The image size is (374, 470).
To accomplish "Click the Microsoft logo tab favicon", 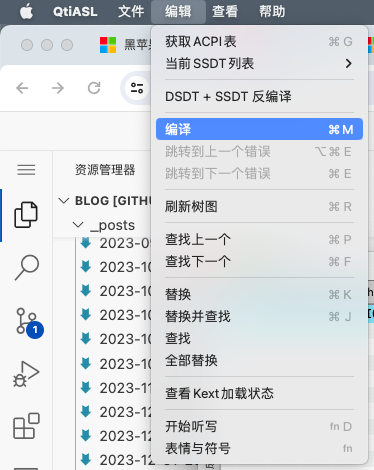I will pyautogui.click(x=108, y=45).
